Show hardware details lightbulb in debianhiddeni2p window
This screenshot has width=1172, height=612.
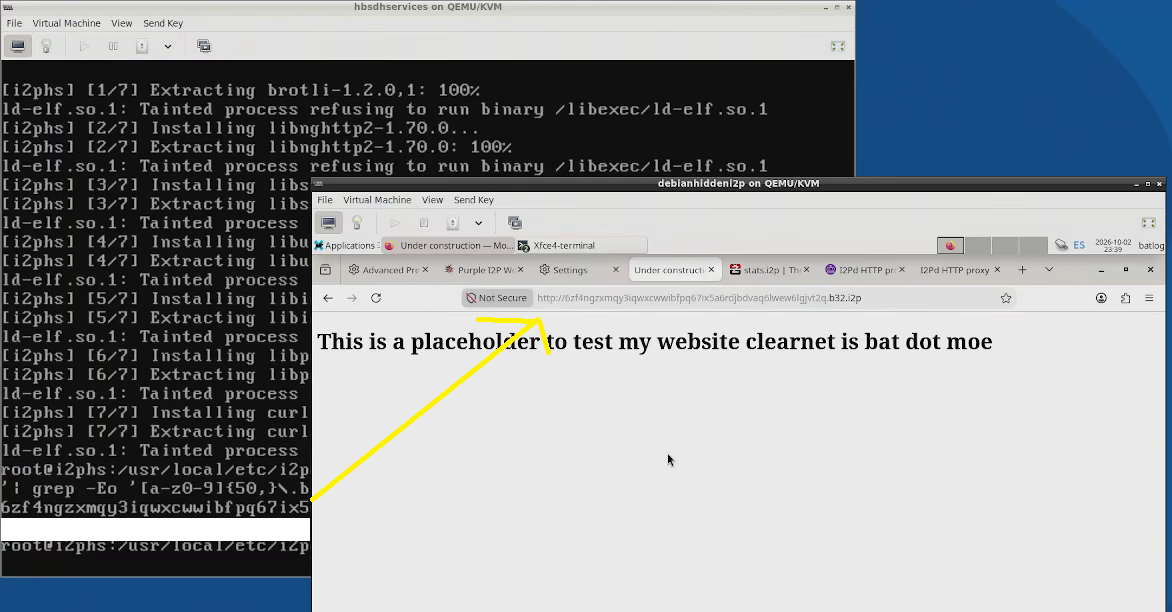[357, 223]
